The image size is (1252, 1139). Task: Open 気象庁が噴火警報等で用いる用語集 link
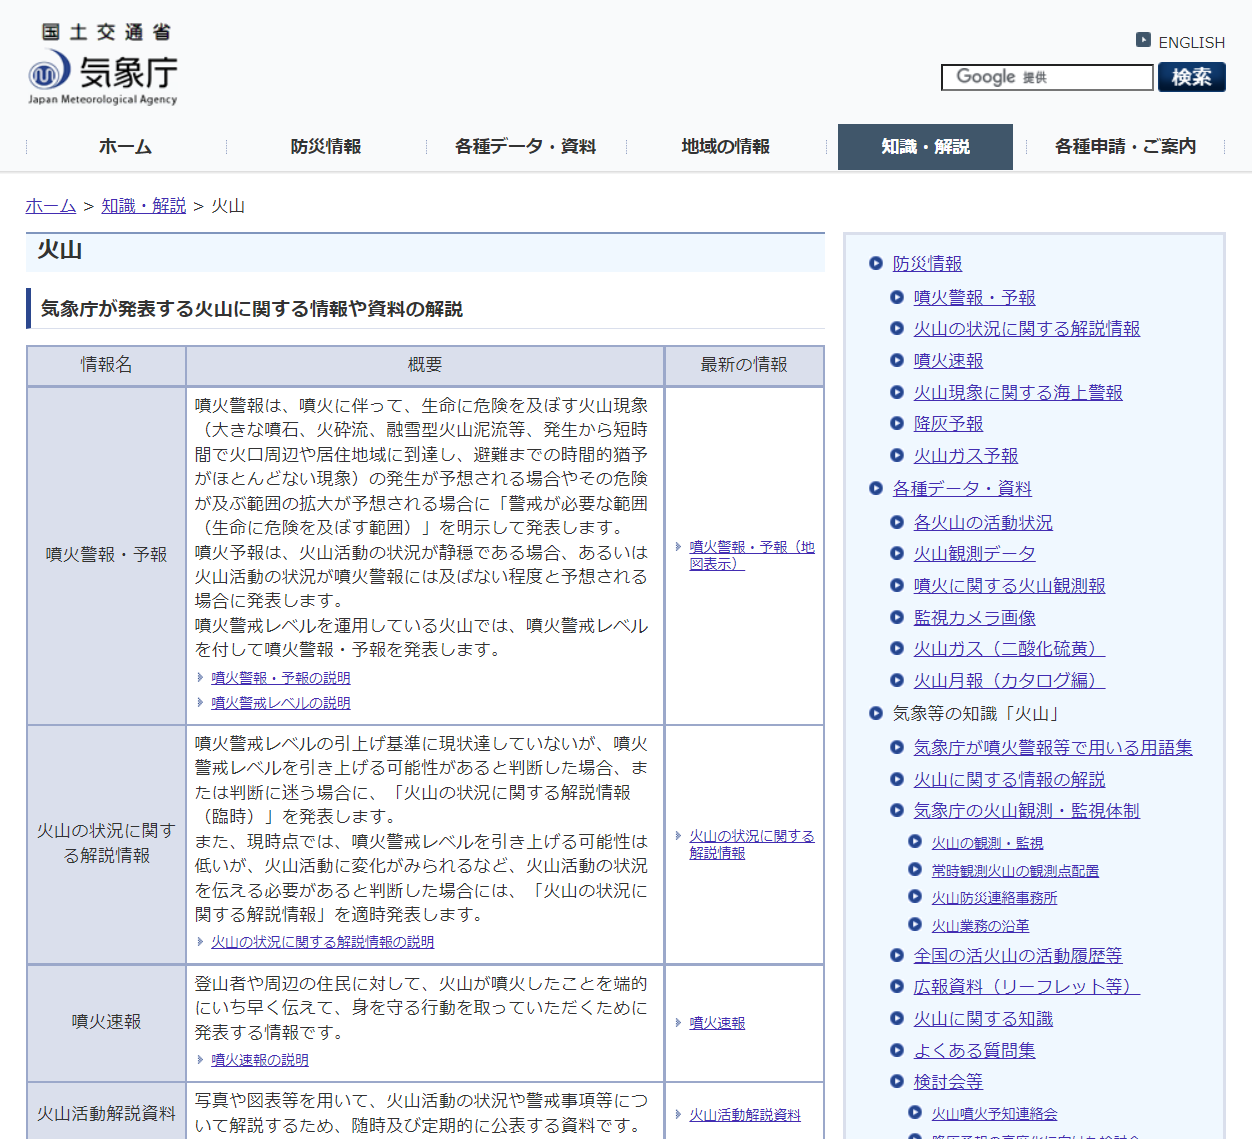[x=1053, y=748]
